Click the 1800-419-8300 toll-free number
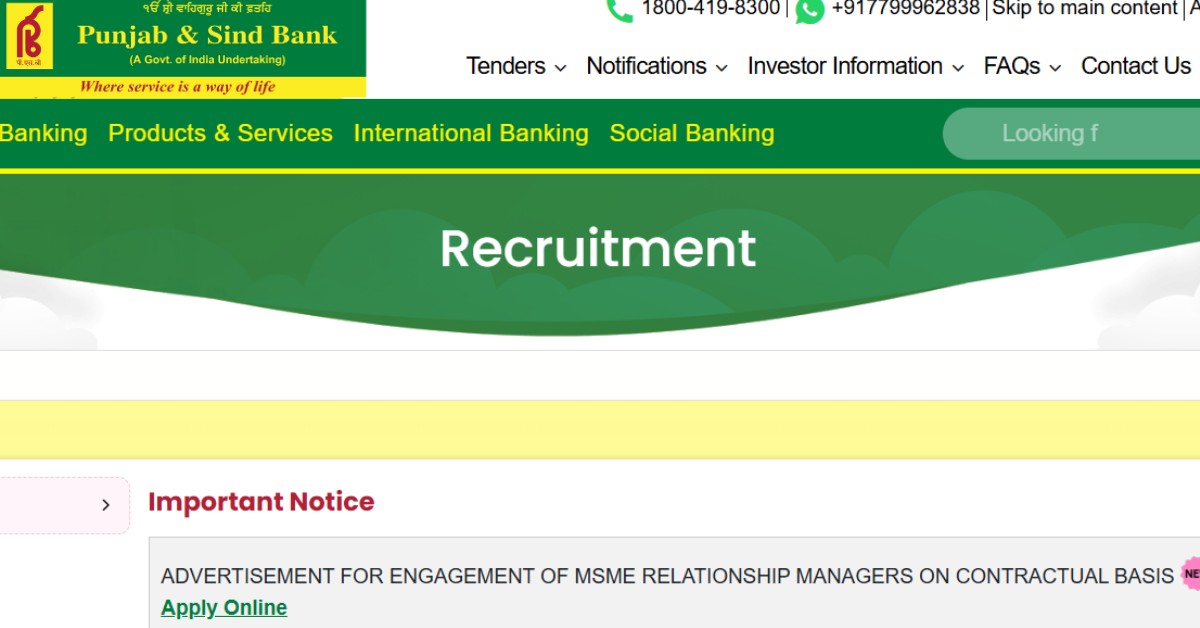This screenshot has height=628, width=1200. [710, 9]
